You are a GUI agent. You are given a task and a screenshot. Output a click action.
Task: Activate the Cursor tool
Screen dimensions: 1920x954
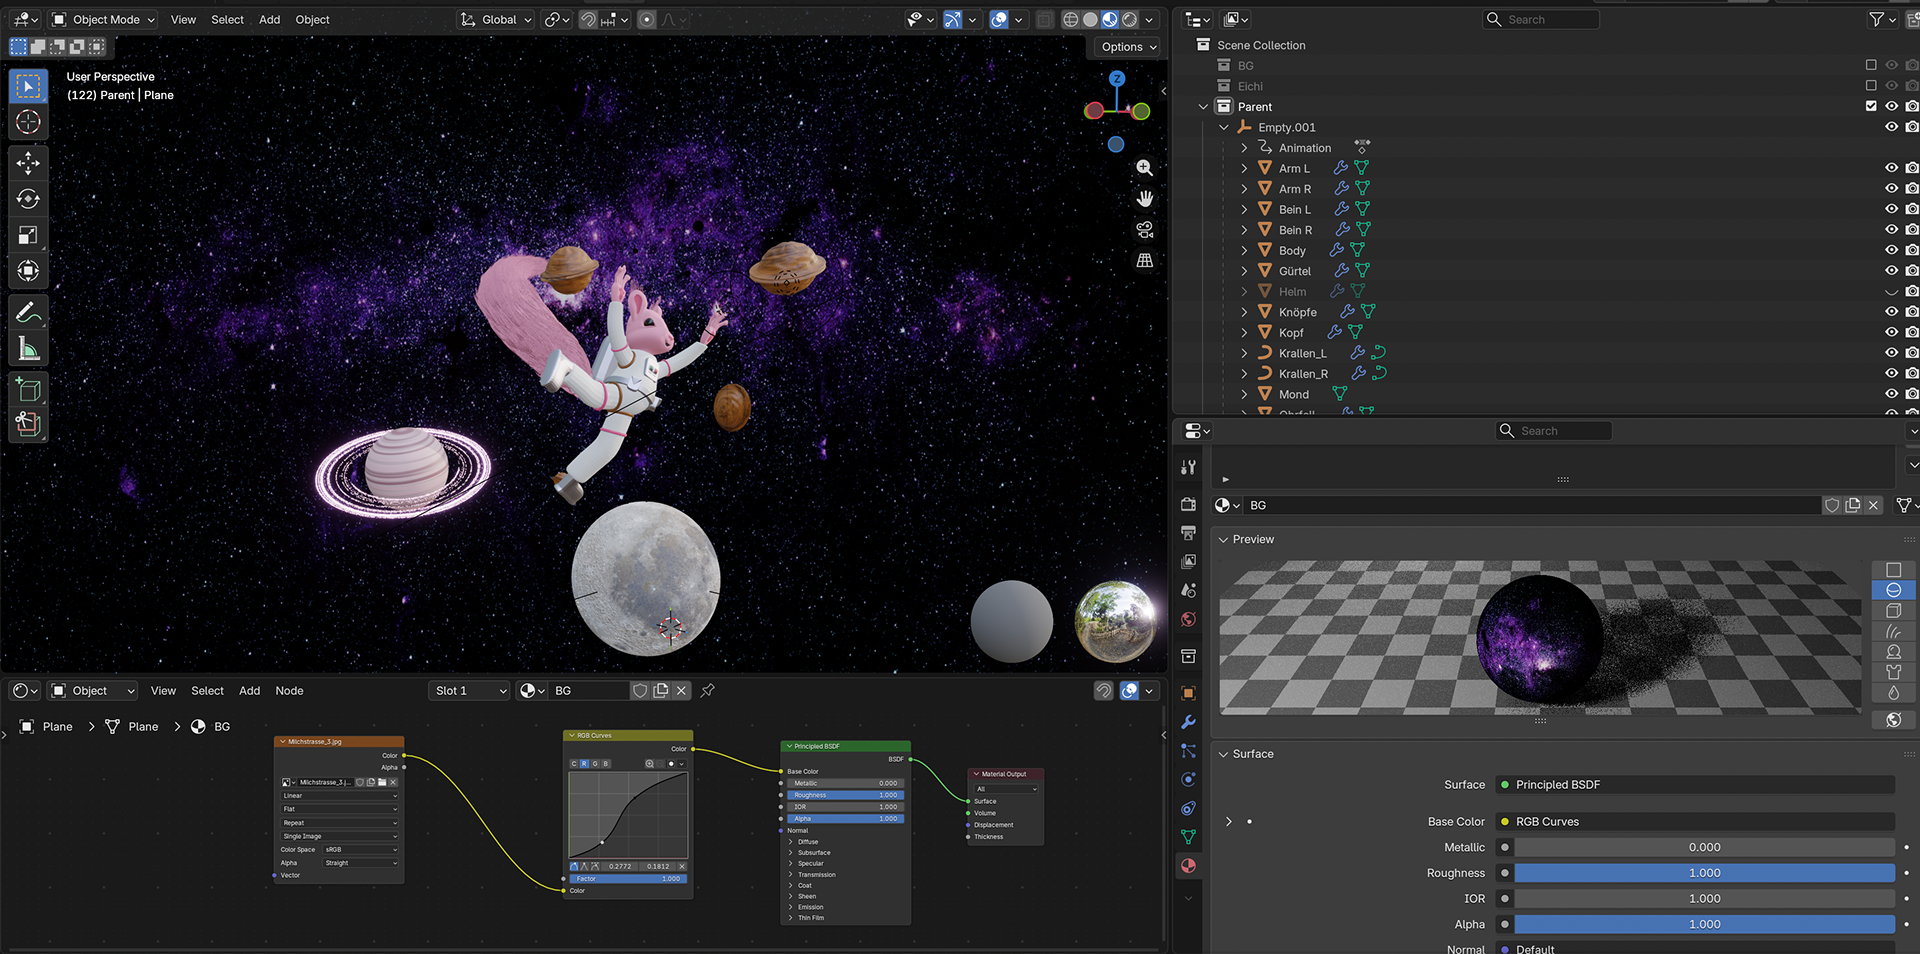(x=28, y=122)
